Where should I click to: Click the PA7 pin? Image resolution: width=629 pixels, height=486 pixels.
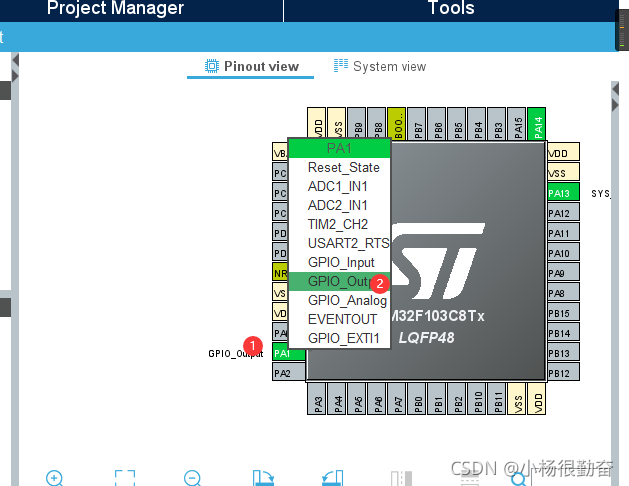coord(396,399)
